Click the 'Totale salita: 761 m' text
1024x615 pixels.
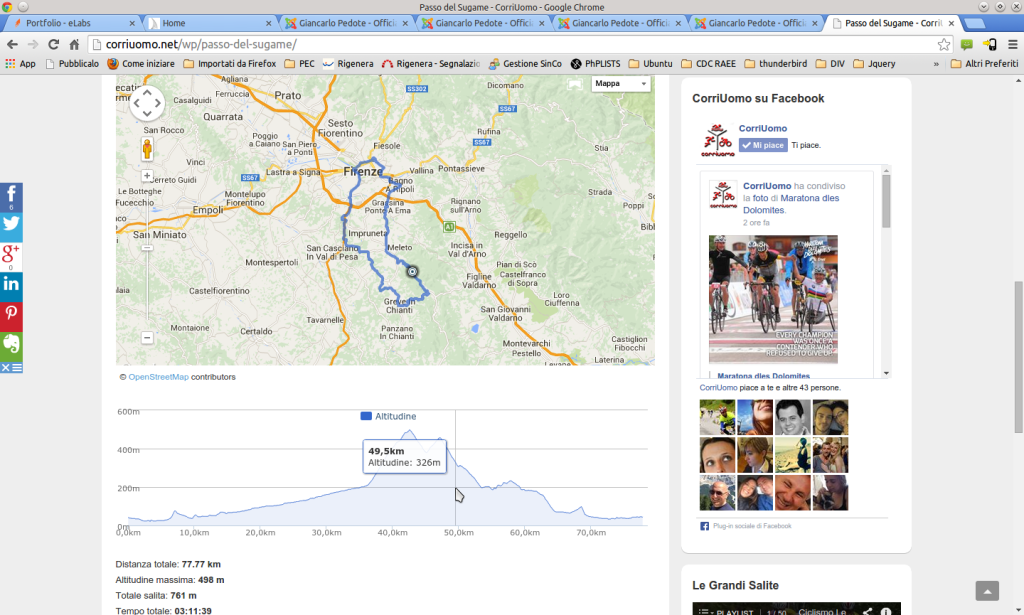point(156,595)
